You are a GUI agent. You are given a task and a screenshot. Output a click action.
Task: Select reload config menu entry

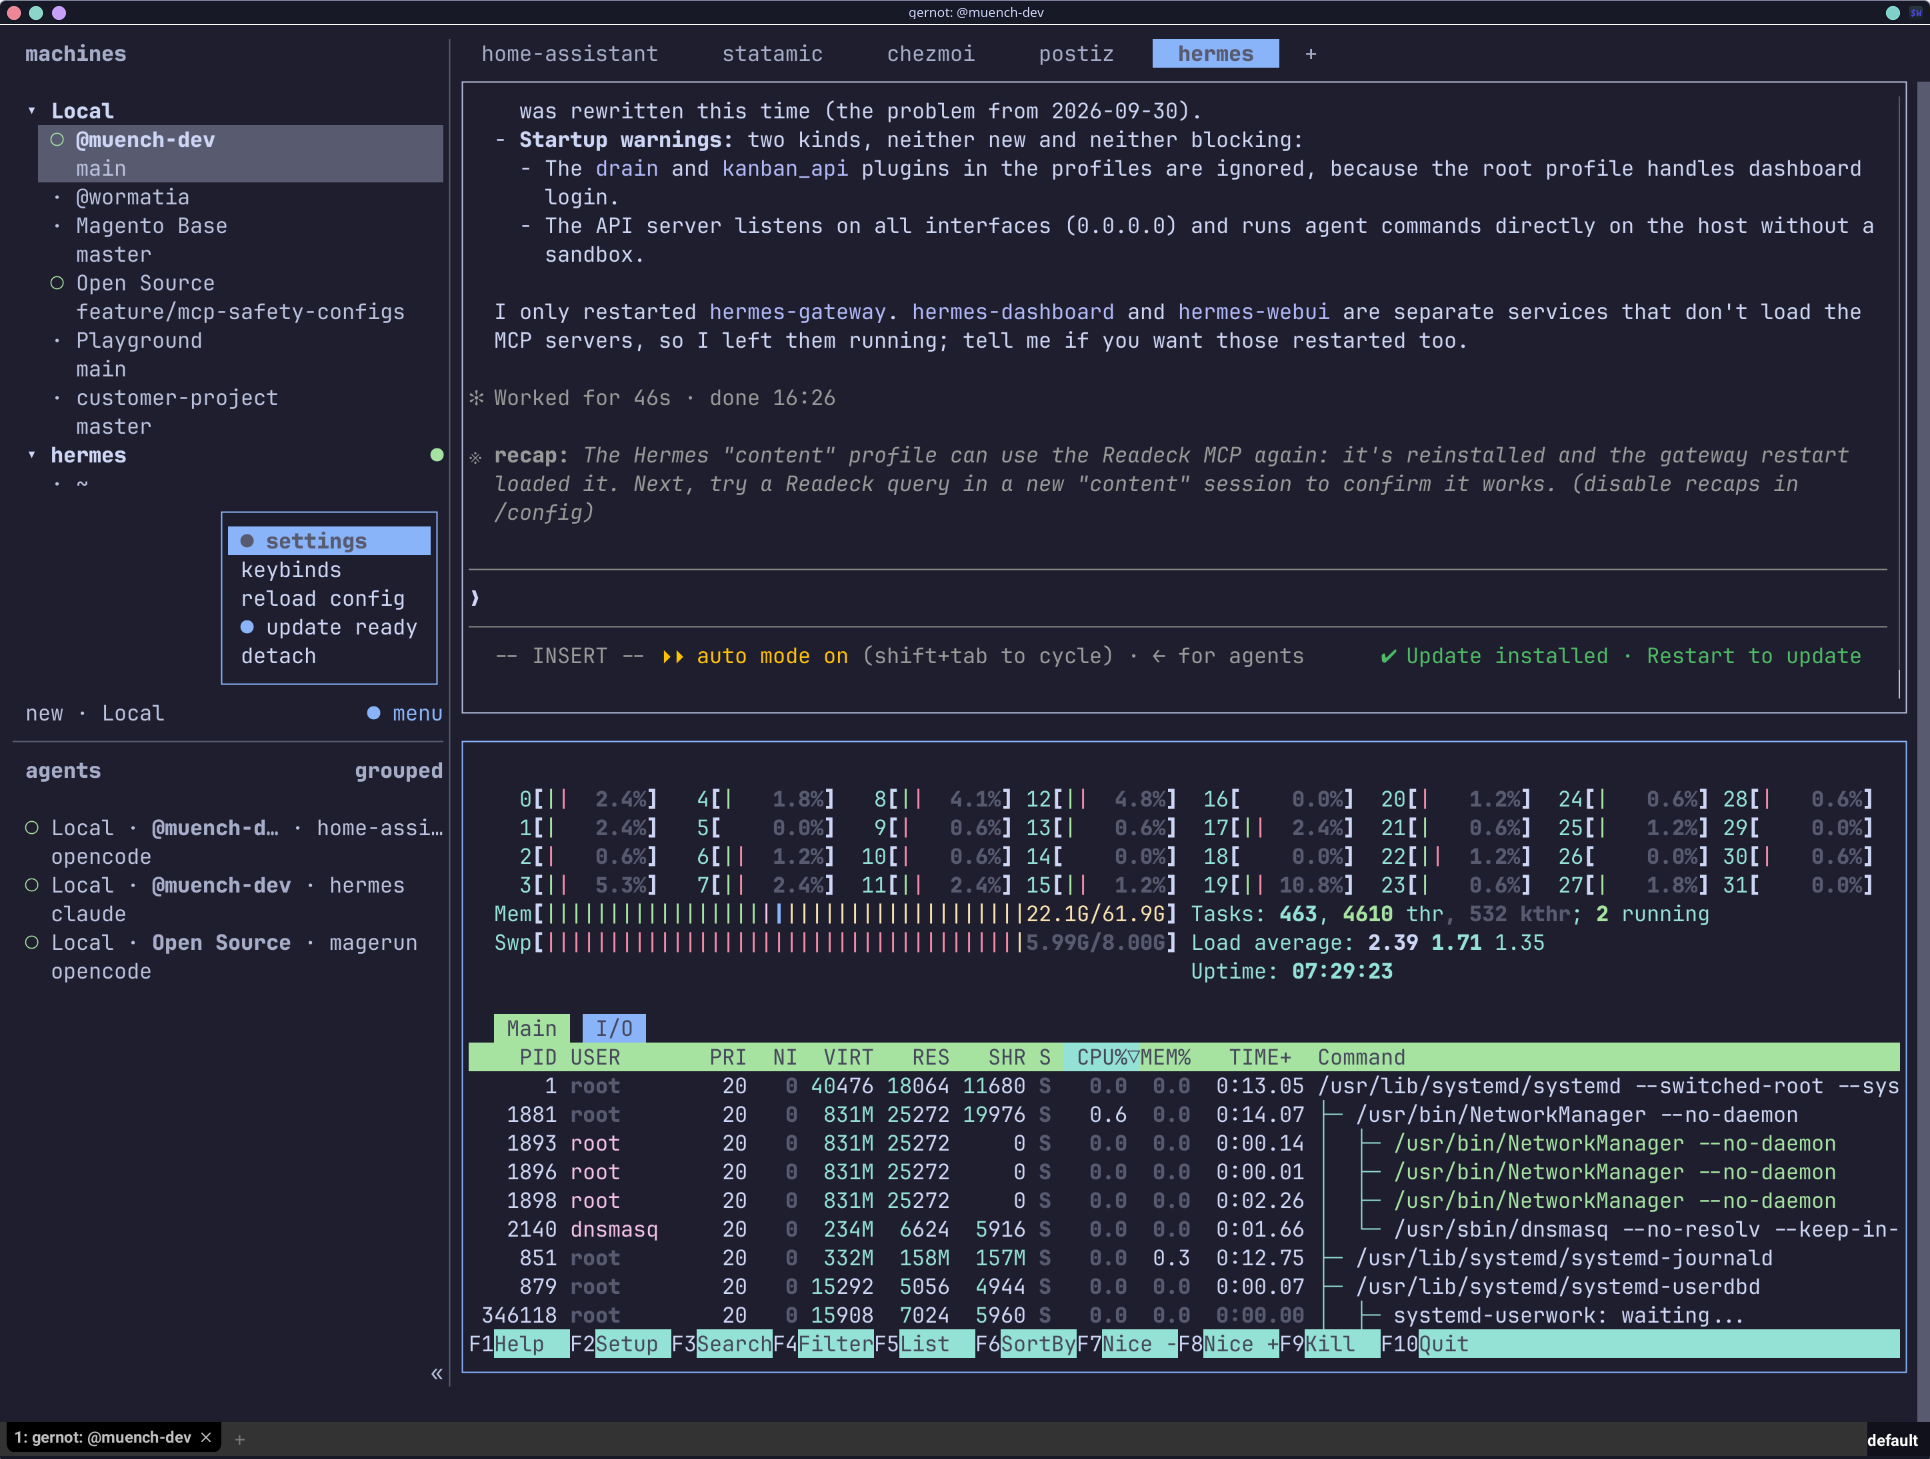point(322,599)
